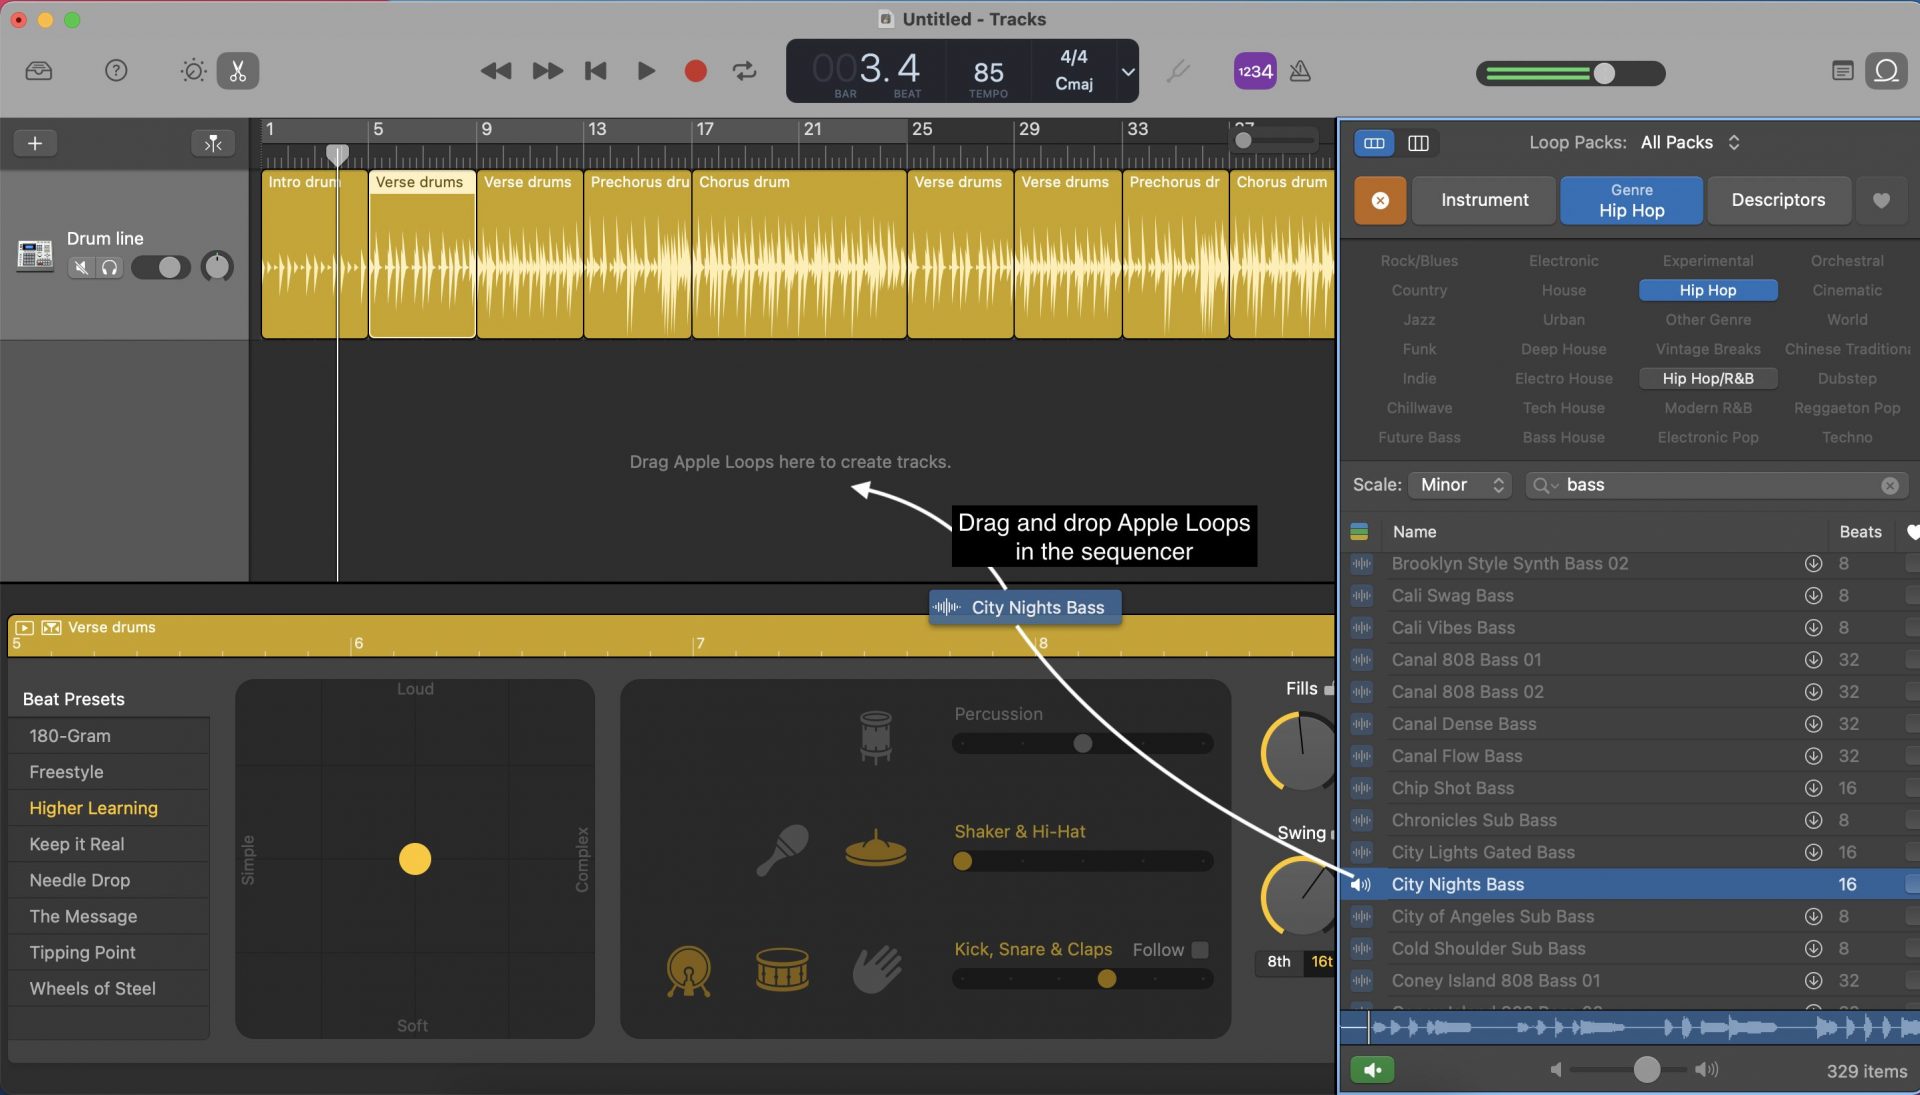The width and height of the screenshot is (1920, 1095).
Task: Clear the bass search field
Action: 1889,486
